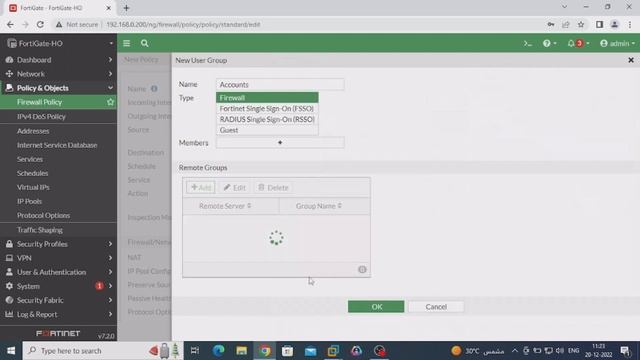The image size is (640, 360).
Task: Click the Network arrows icon
Action: (x=9, y=74)
